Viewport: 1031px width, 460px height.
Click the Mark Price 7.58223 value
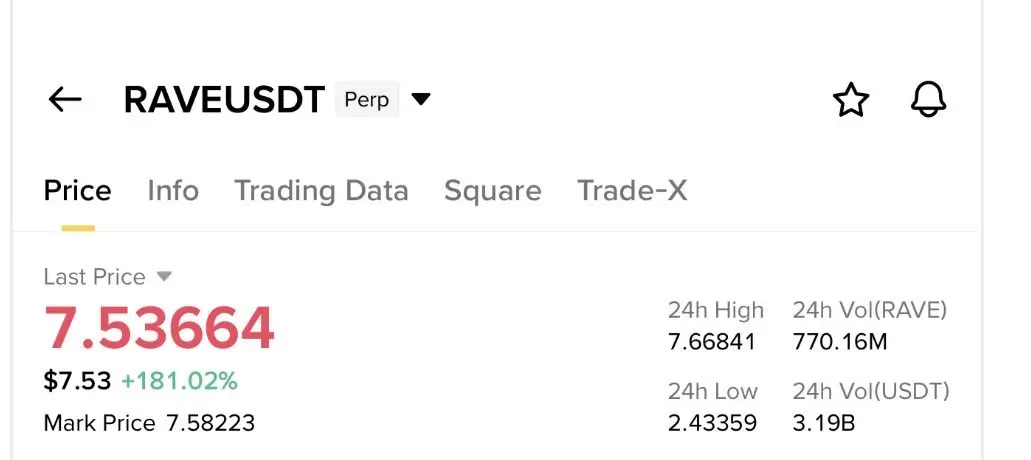tap(209, 423)
